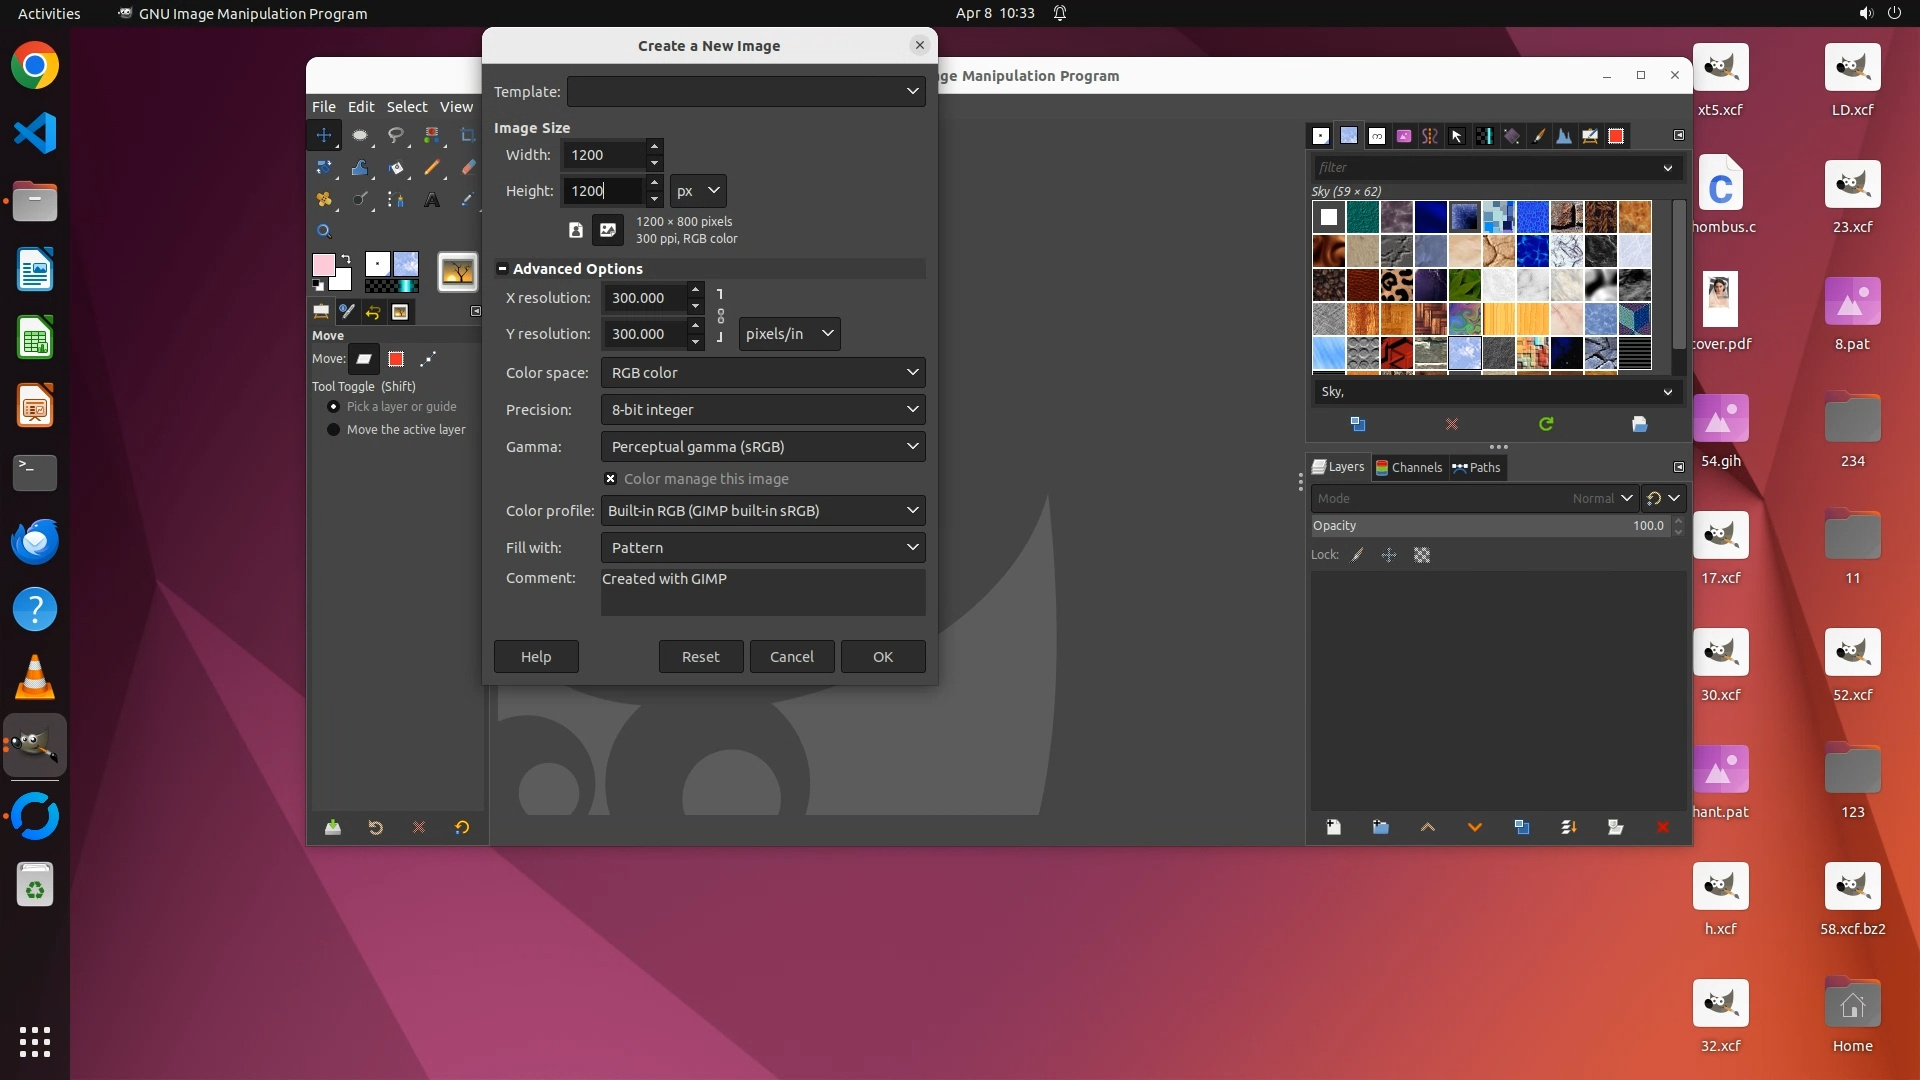This screenshot has width=1920, height=1080.
Task: Select the Heal bandage tool
Action: (324, 200)
